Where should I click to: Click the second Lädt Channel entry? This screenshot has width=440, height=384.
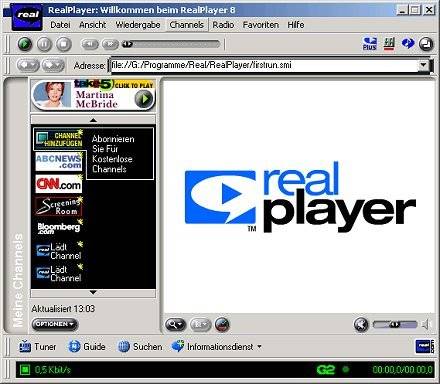[59, 273]
